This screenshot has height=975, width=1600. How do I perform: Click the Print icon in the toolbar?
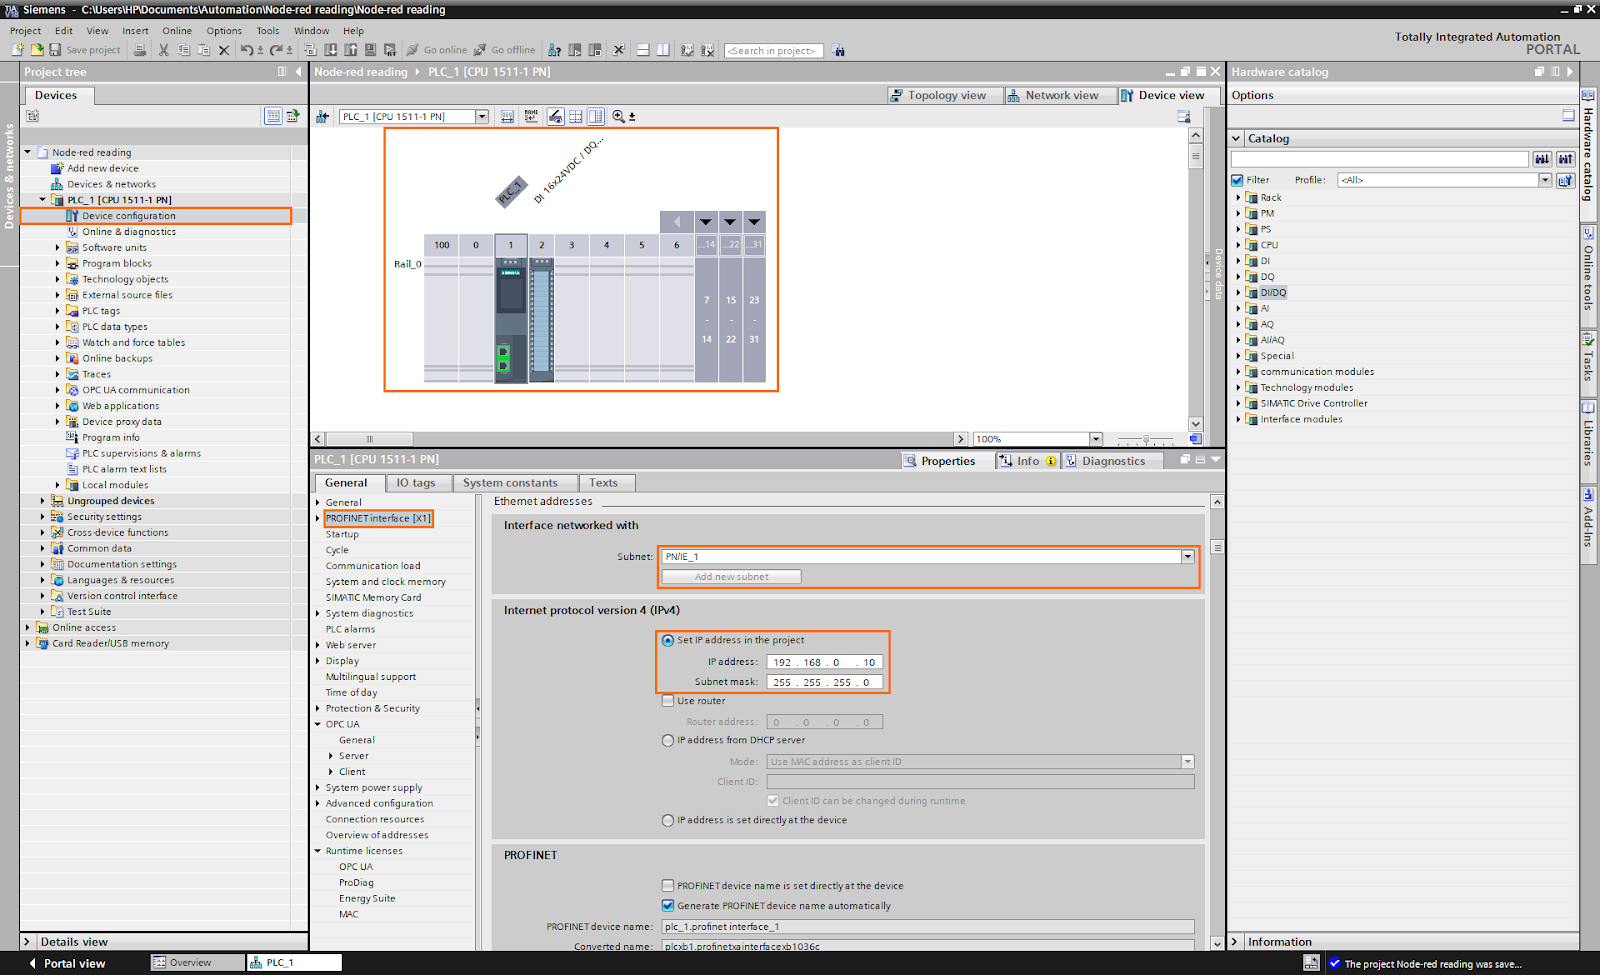tap(140, 50)
